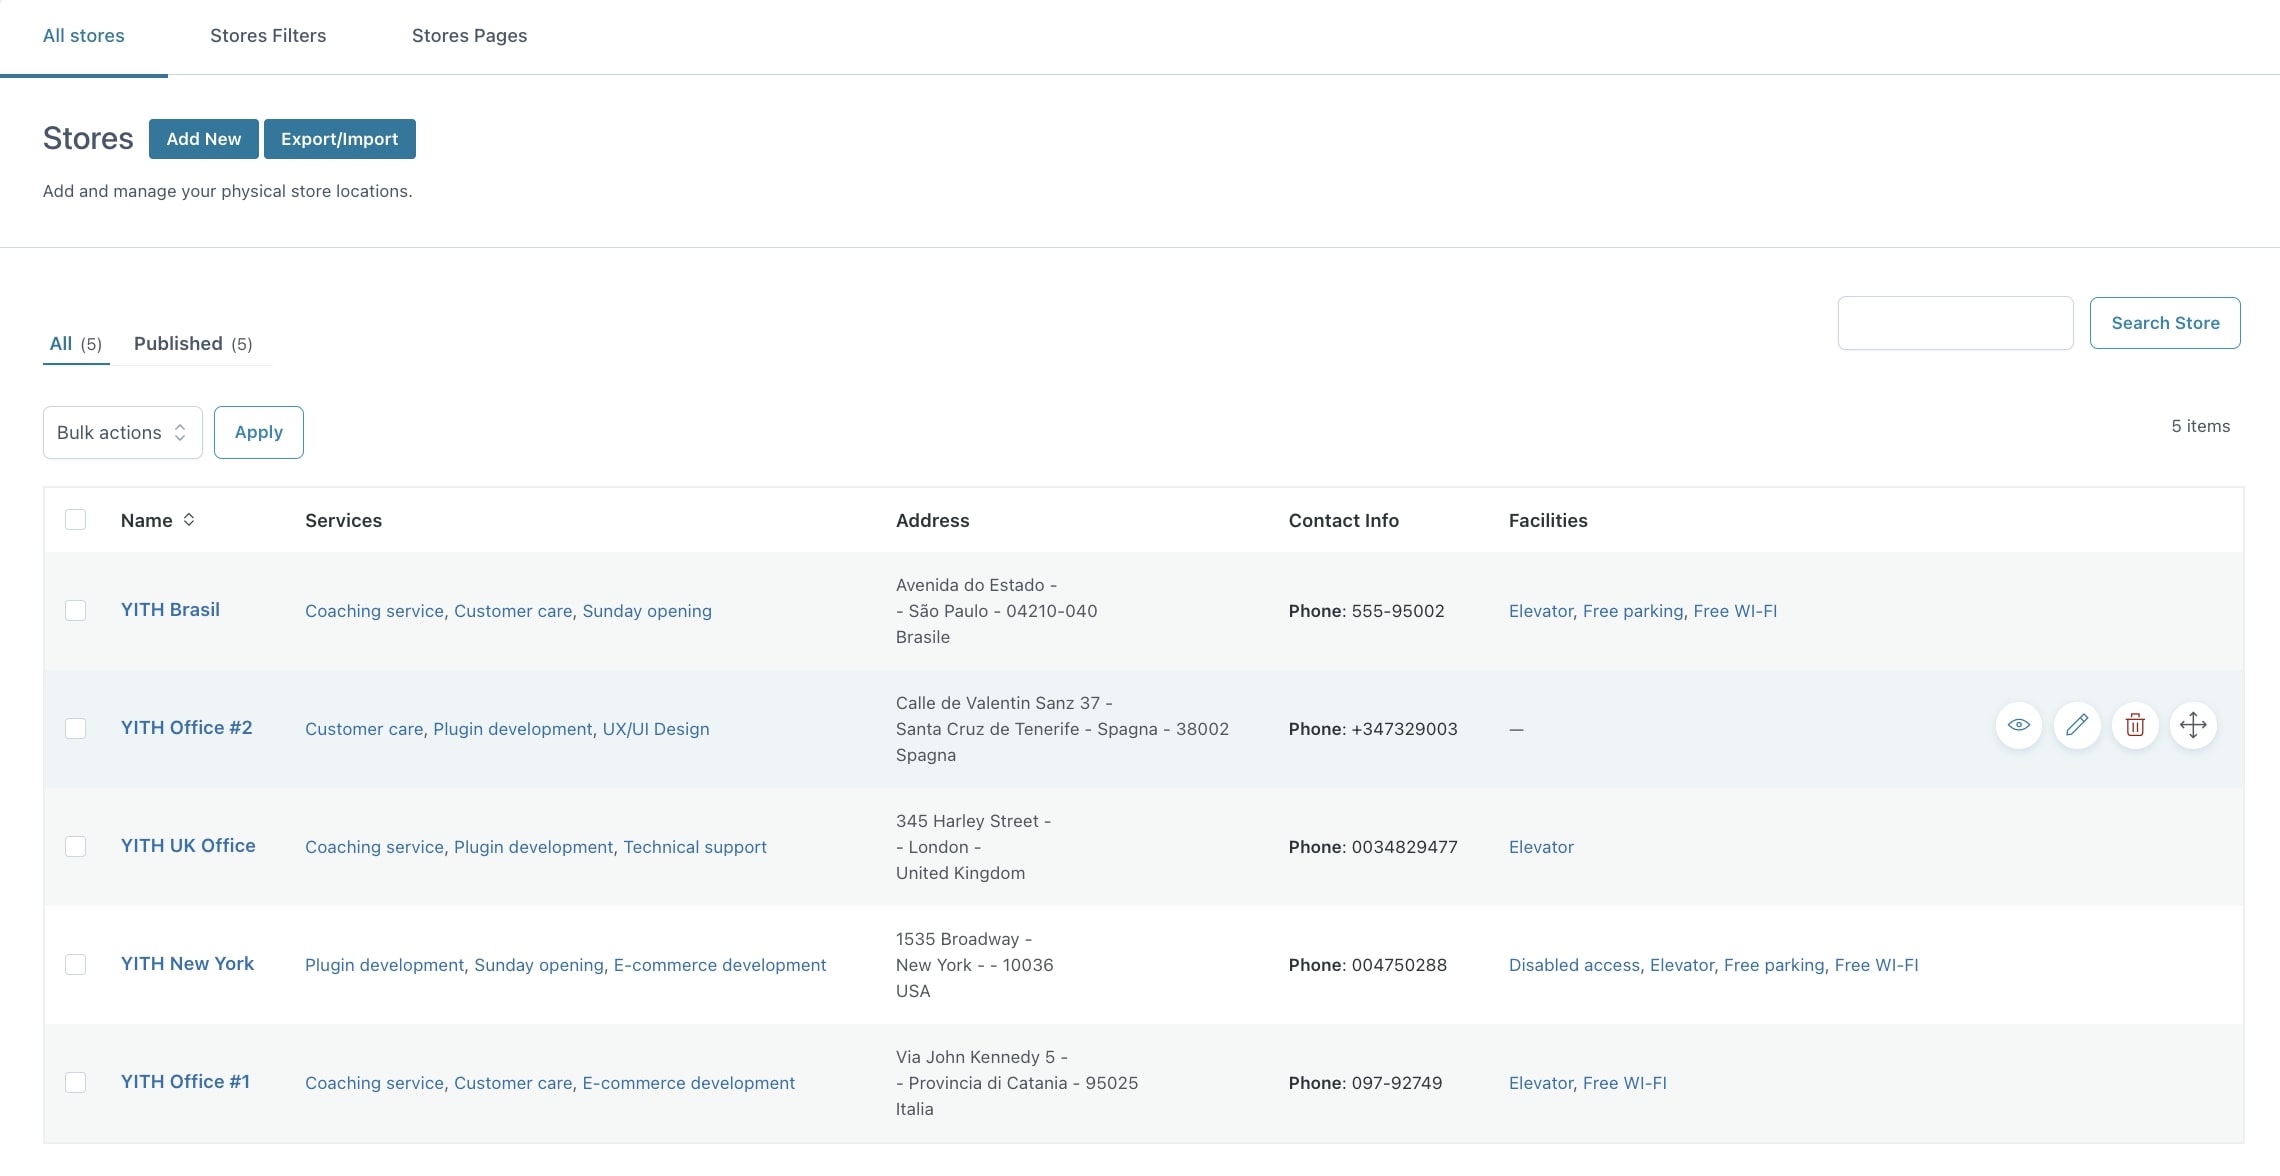Viewport: 2280px width, 1176px height.
Task: Click the phone number 097-92749
Action: pos(1397,1083)
